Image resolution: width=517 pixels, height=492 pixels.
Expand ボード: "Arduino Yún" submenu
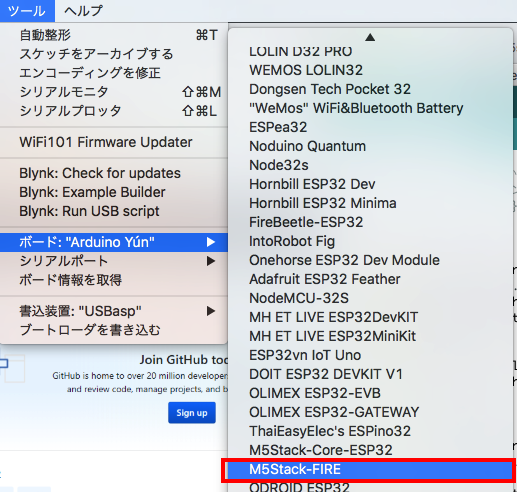point(114,242)
